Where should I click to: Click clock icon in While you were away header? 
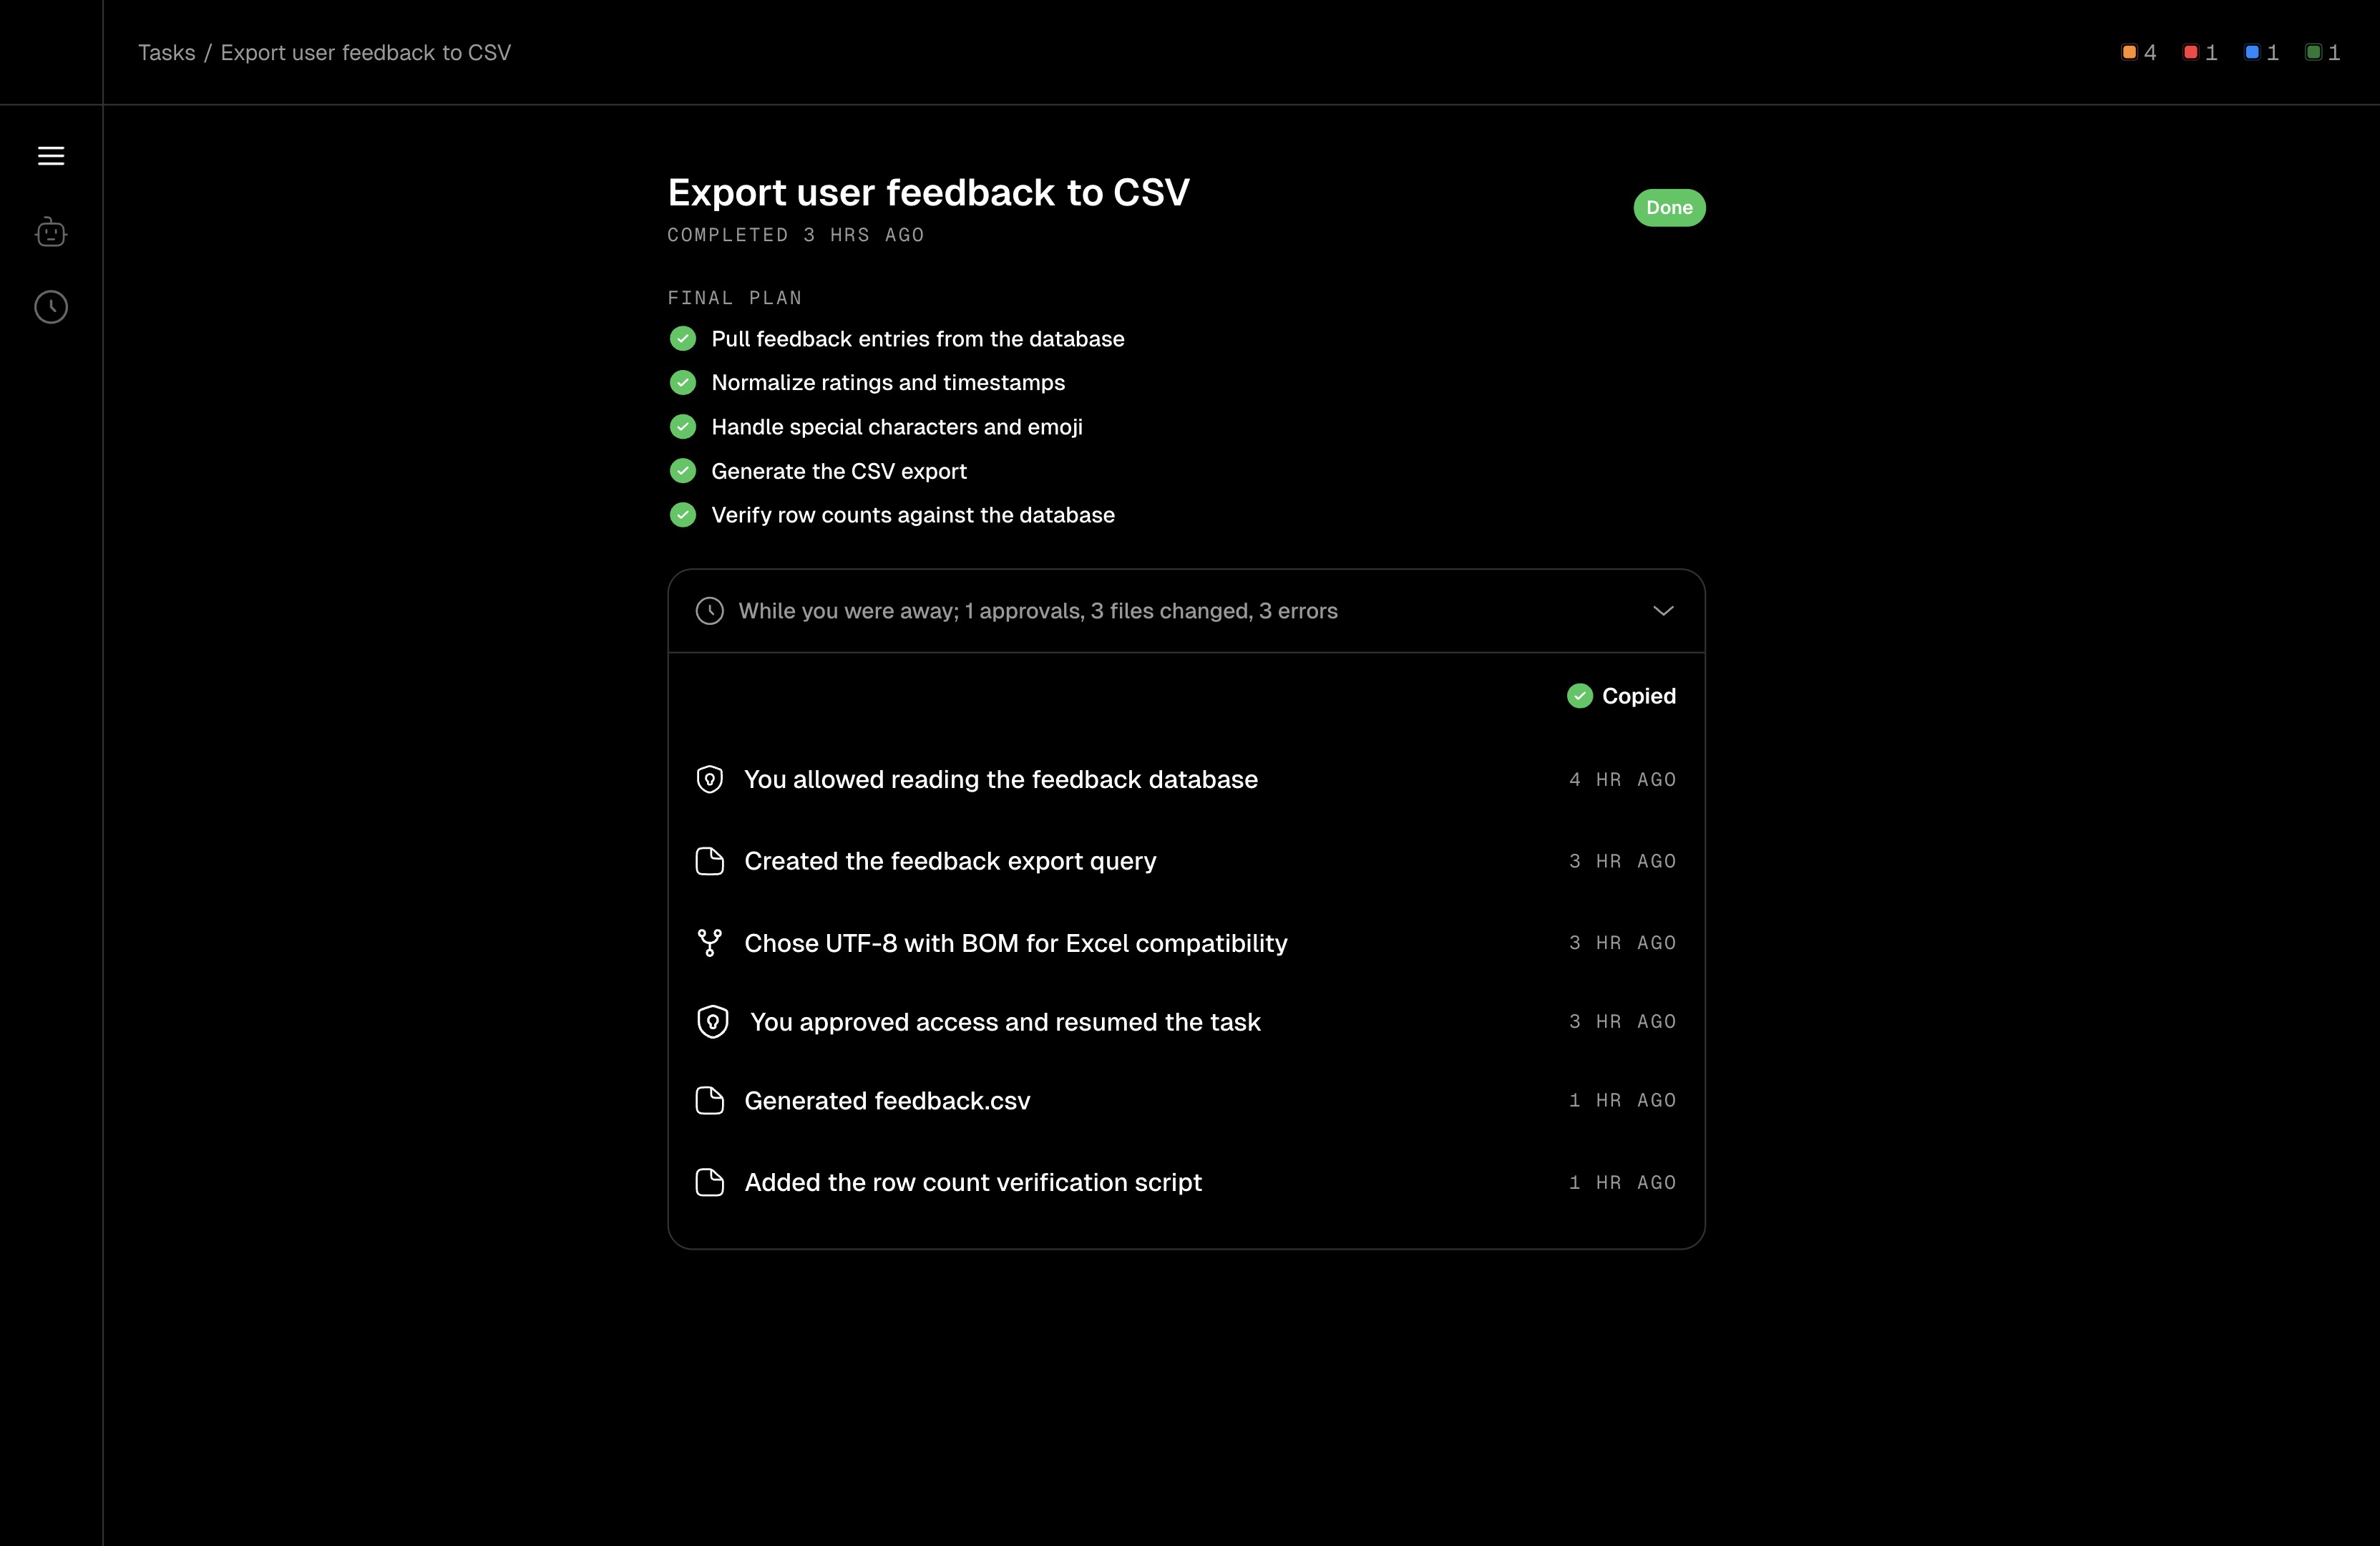click(710, 611)
